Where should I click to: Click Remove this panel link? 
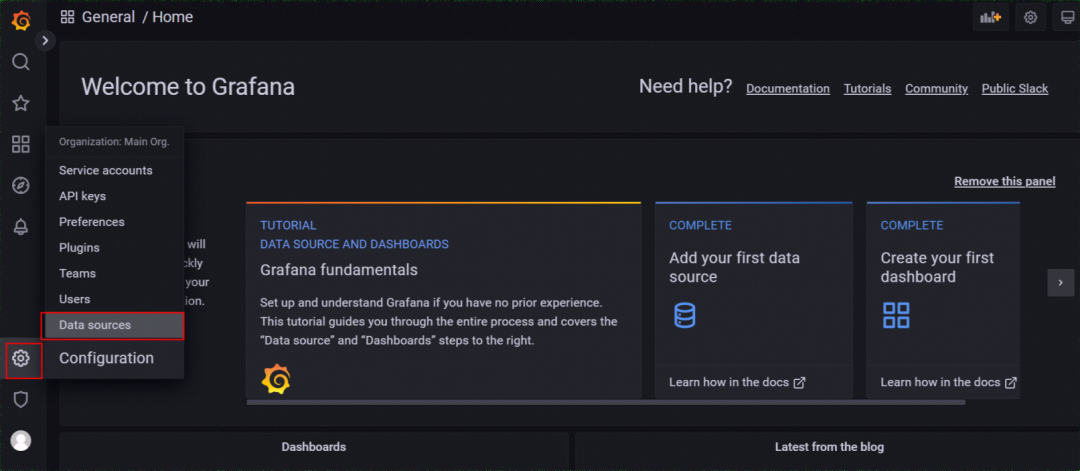(1004, 181)
